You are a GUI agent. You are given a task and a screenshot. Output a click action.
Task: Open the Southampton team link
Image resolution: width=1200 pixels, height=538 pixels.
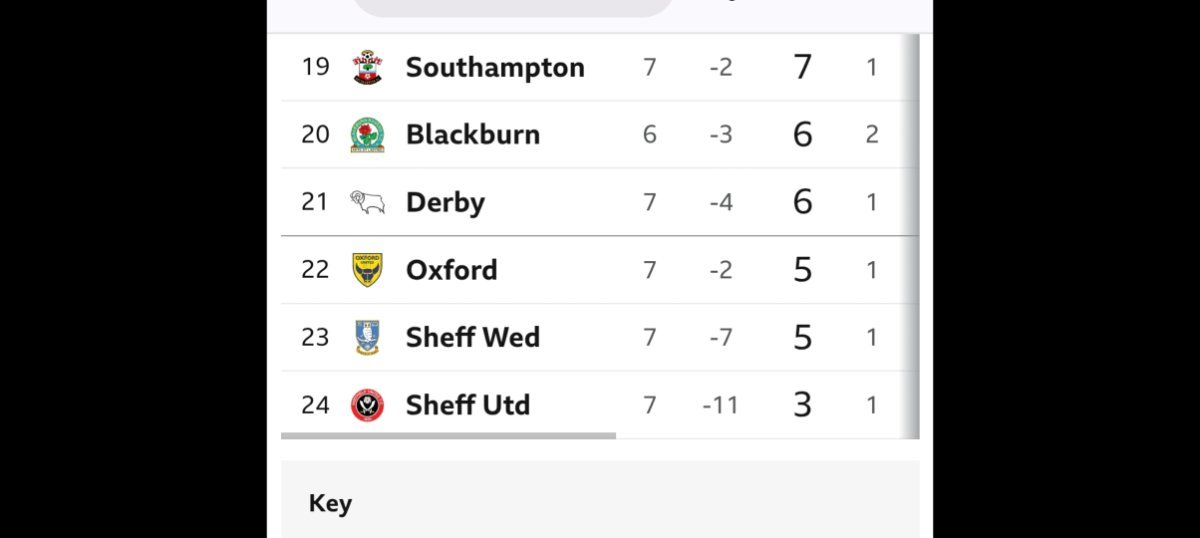pyautogui.click(x=495, y=67)
